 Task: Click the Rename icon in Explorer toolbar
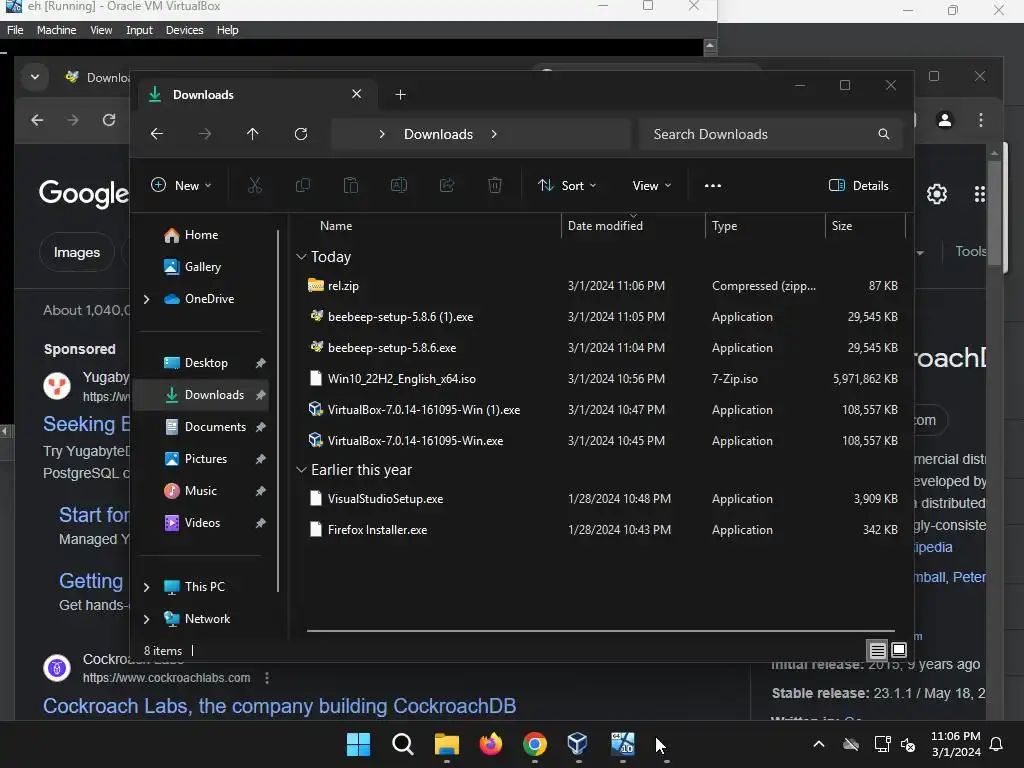[399, 185]
